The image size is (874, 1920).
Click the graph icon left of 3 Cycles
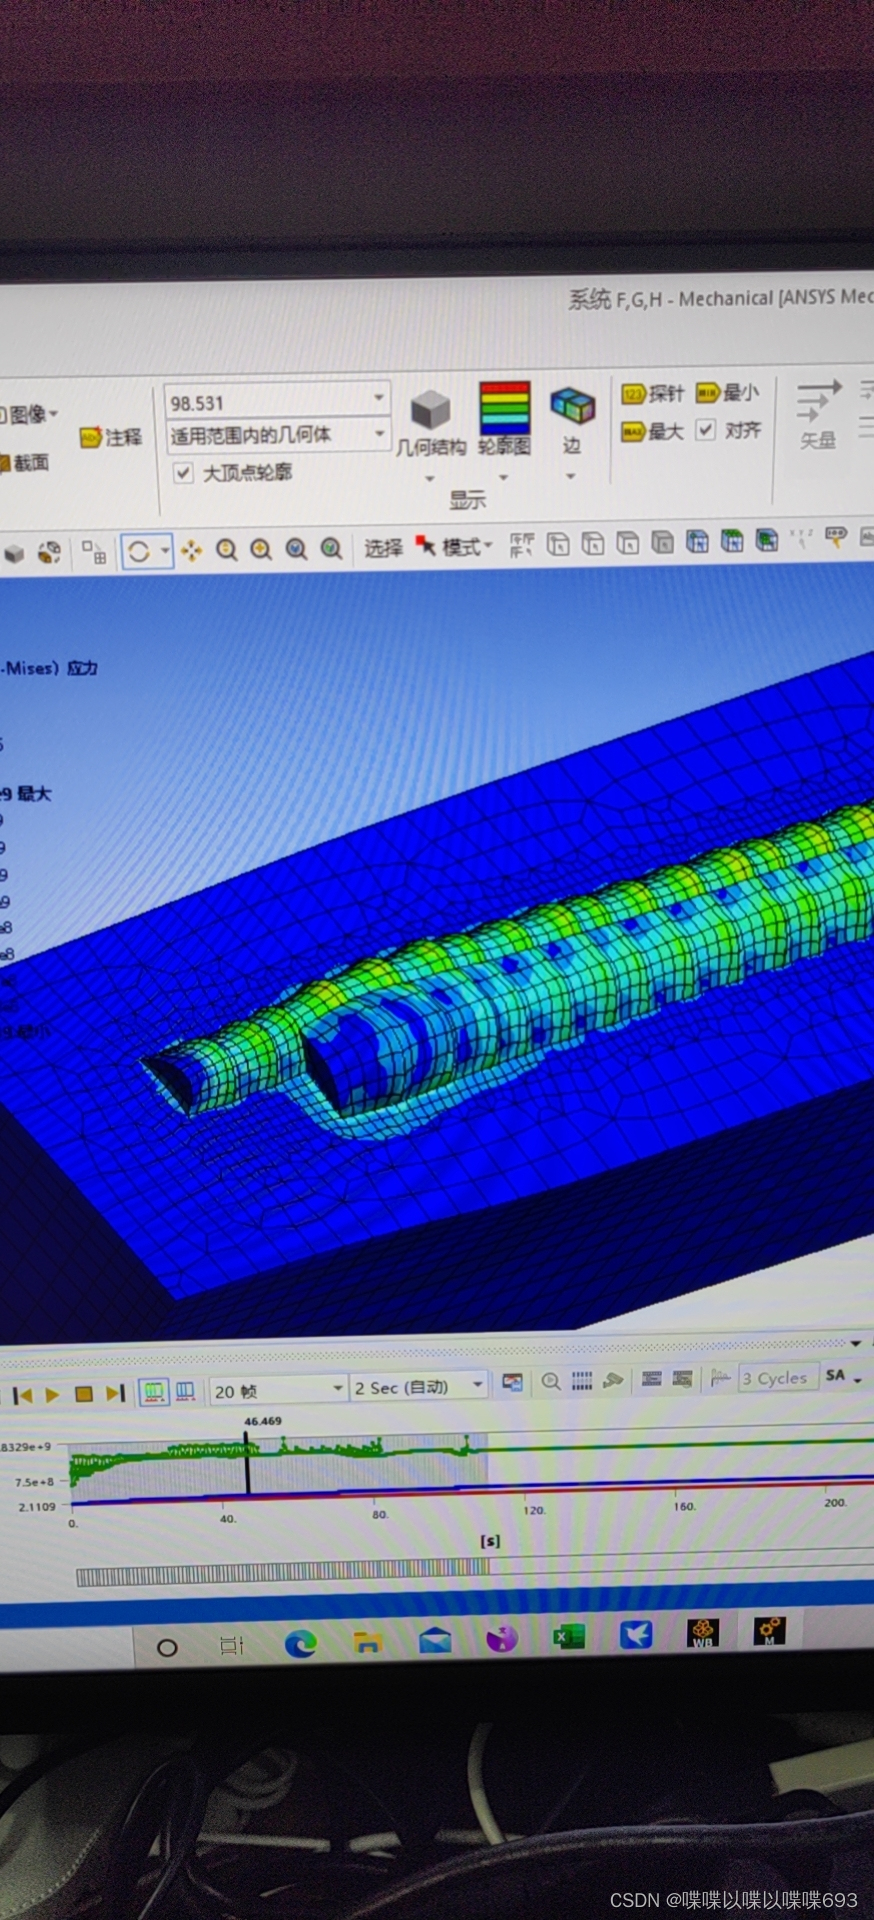coord(720,1378)
